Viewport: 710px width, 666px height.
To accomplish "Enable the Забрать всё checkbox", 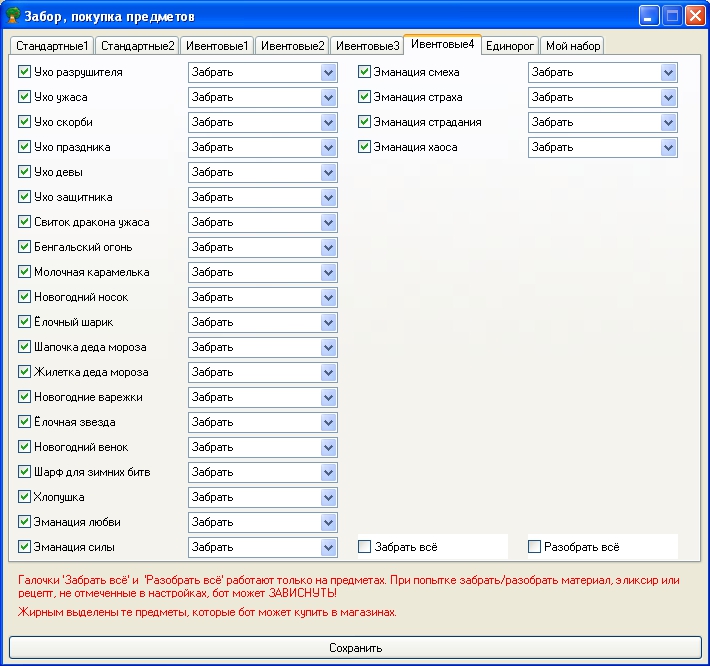I will pos(365,547).
